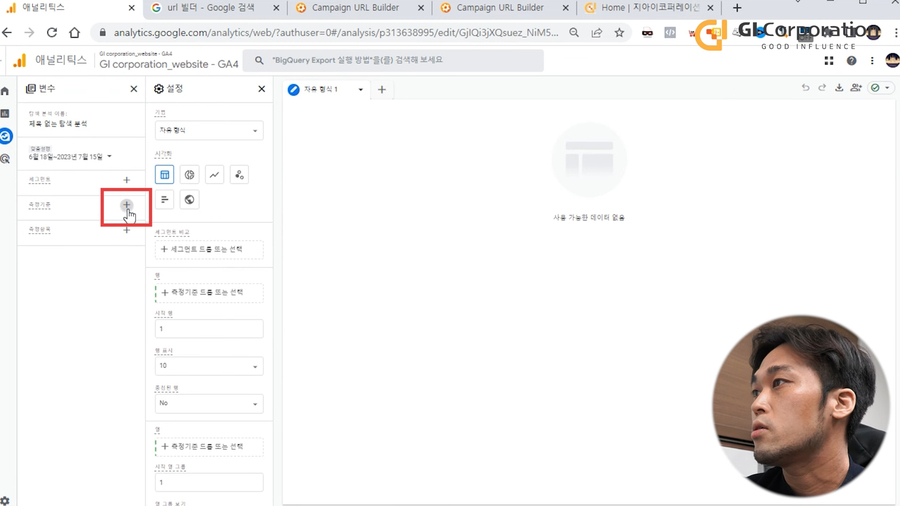900x506 pixels.
Task: Open the Analytics help icon
Action: (851, 61)
